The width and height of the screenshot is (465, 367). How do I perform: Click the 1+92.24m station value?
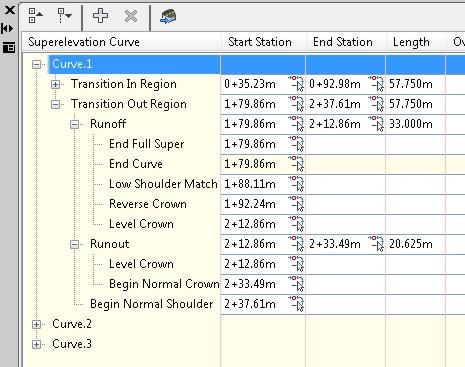point(250,204)
